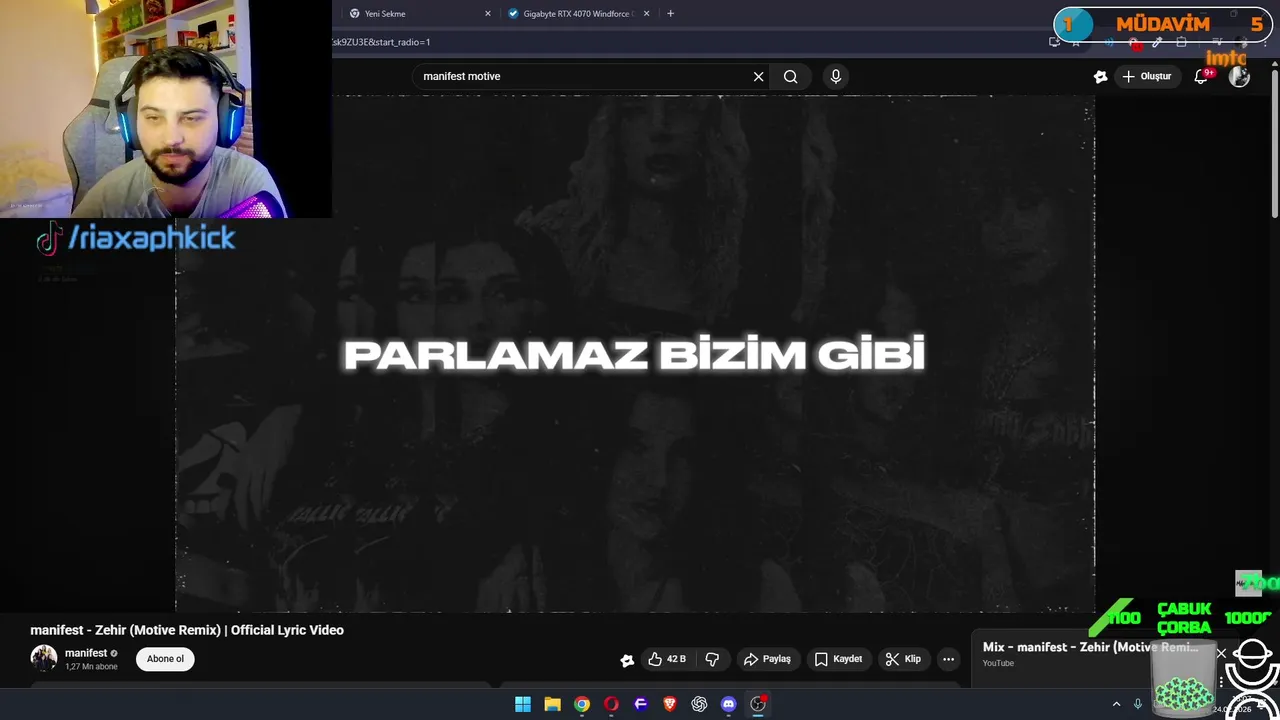Click the sparkle icon beside like button
This screenshot has height=720, width=1280.
point(627,660)
